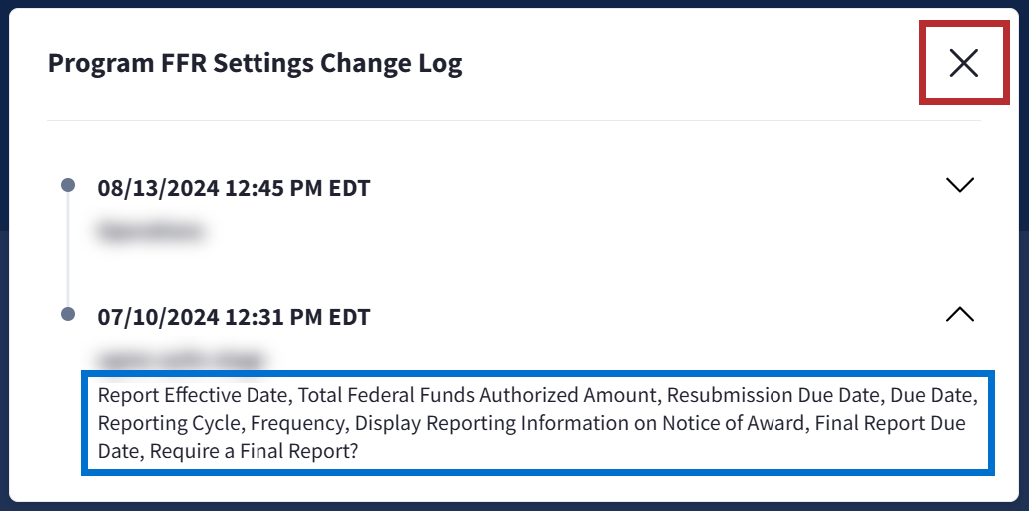Screen dimensions: 1029x511
Task: Click the 08/13/2024 12:45 PM EDT timestamp
Action: coord(233,187)
